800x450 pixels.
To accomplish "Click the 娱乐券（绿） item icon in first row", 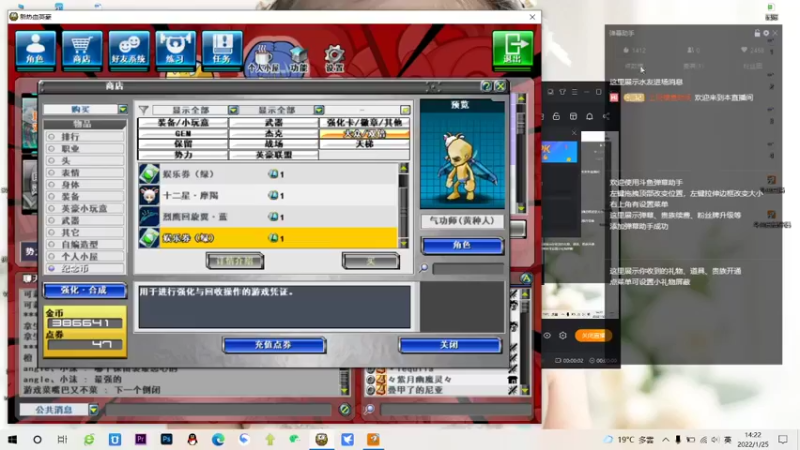I will pyautogui.click(x=149, y=174).
